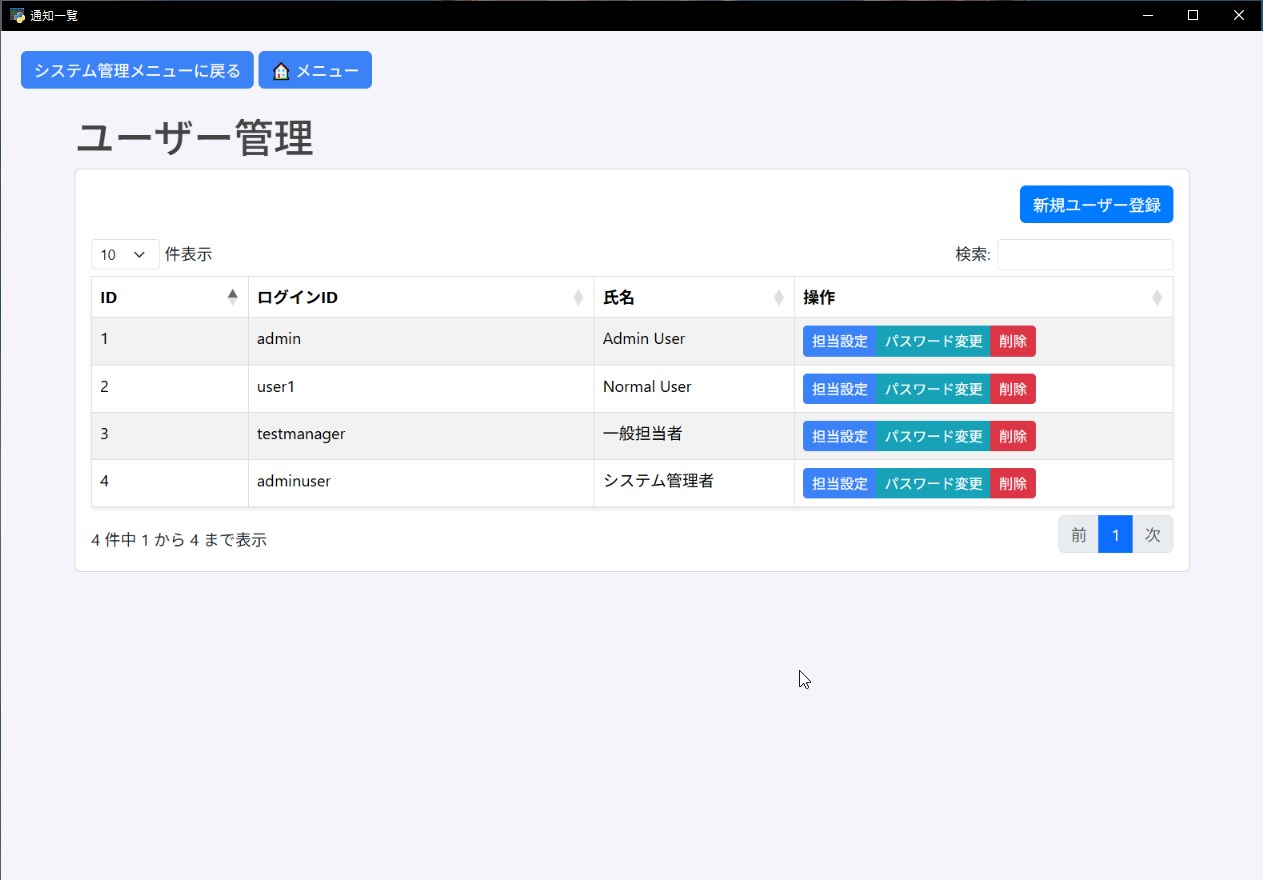Click システム管理メニューに戻る button

click(x=136, y=70)
